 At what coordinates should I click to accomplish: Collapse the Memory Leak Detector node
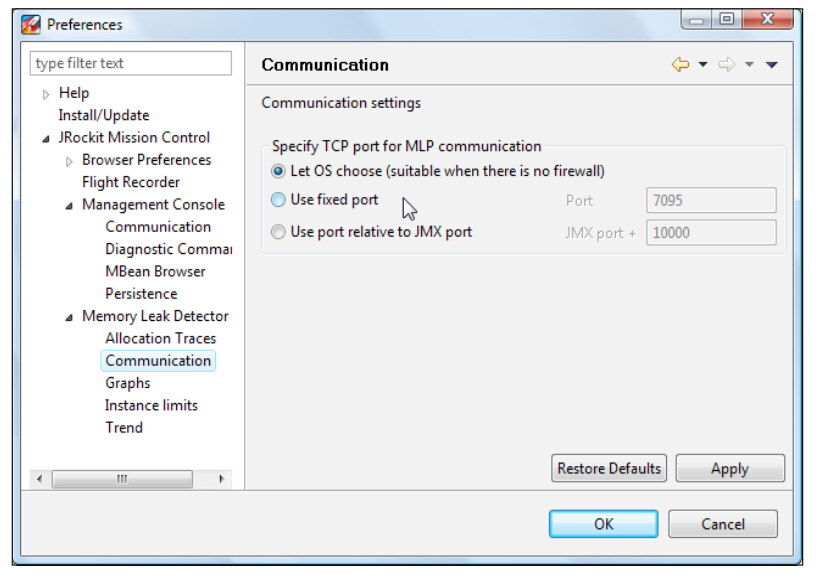[70, 317]
